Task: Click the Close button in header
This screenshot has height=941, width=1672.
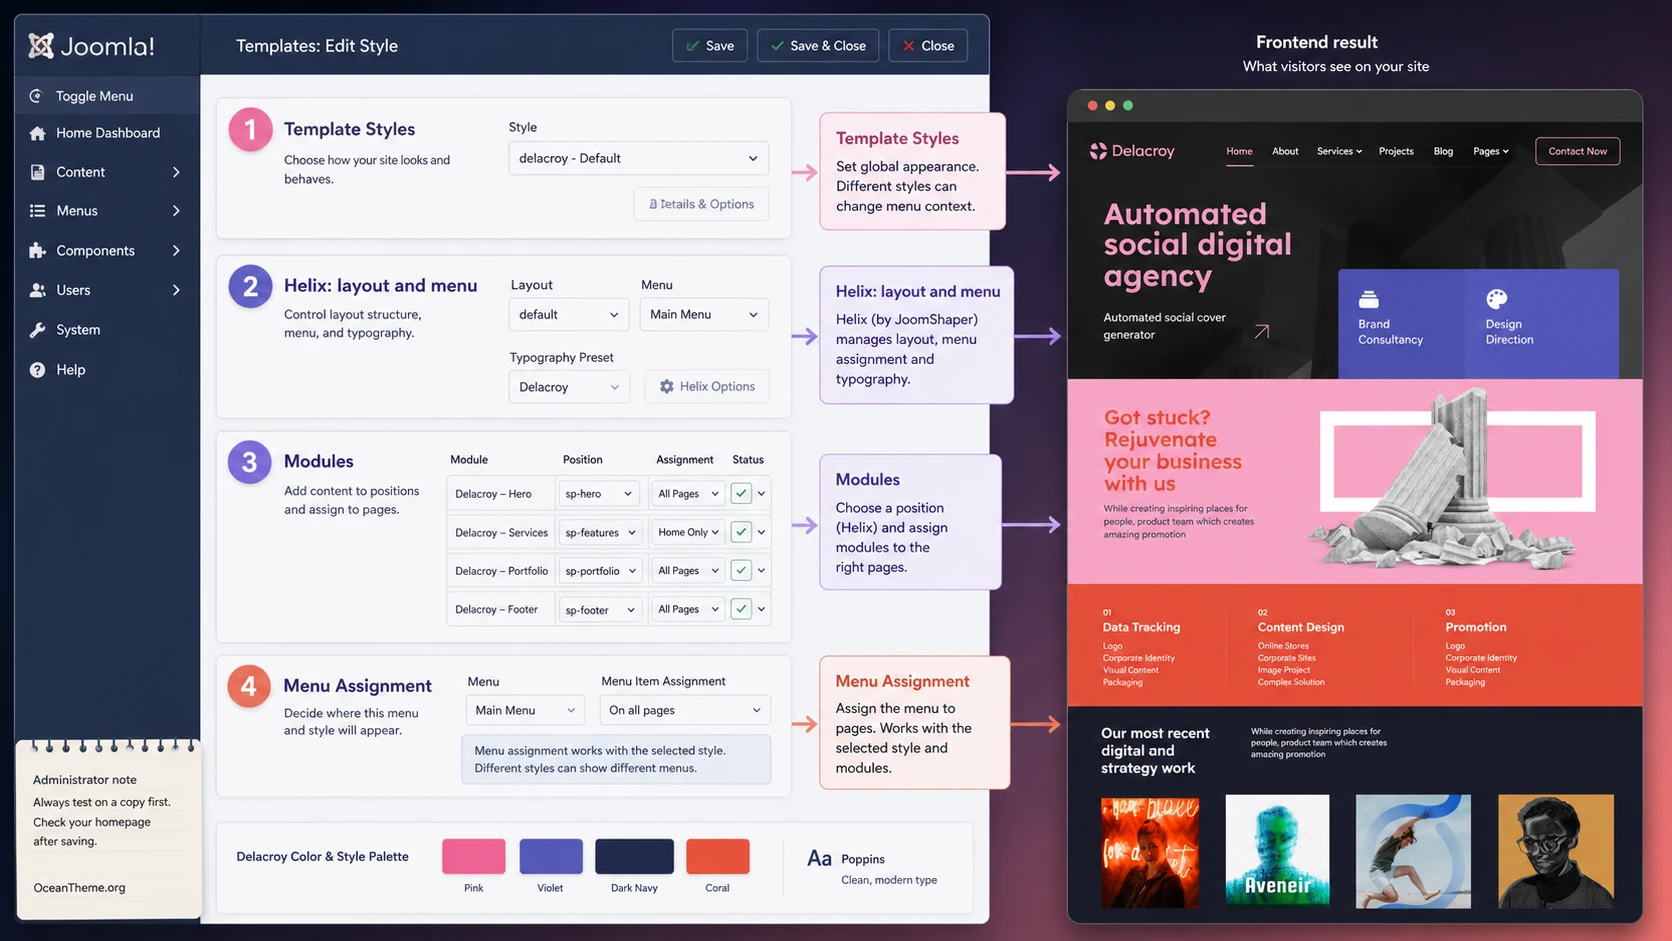Action: 928,46
